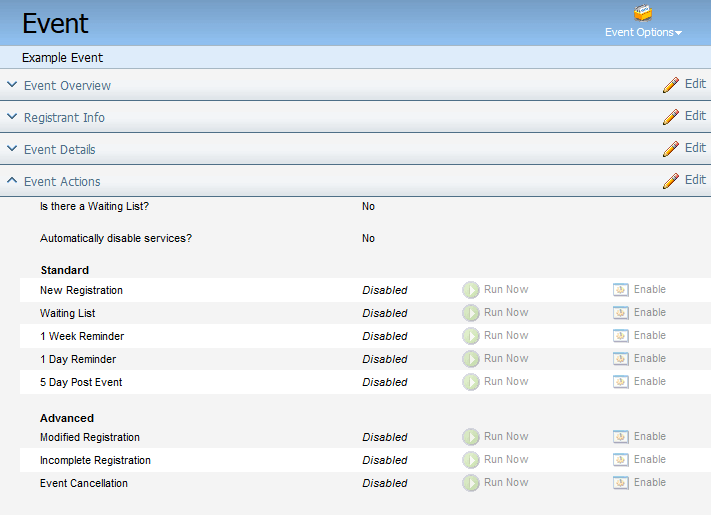Click the Incomplete Registration row name
711x515 pixels.
(95, 461)
